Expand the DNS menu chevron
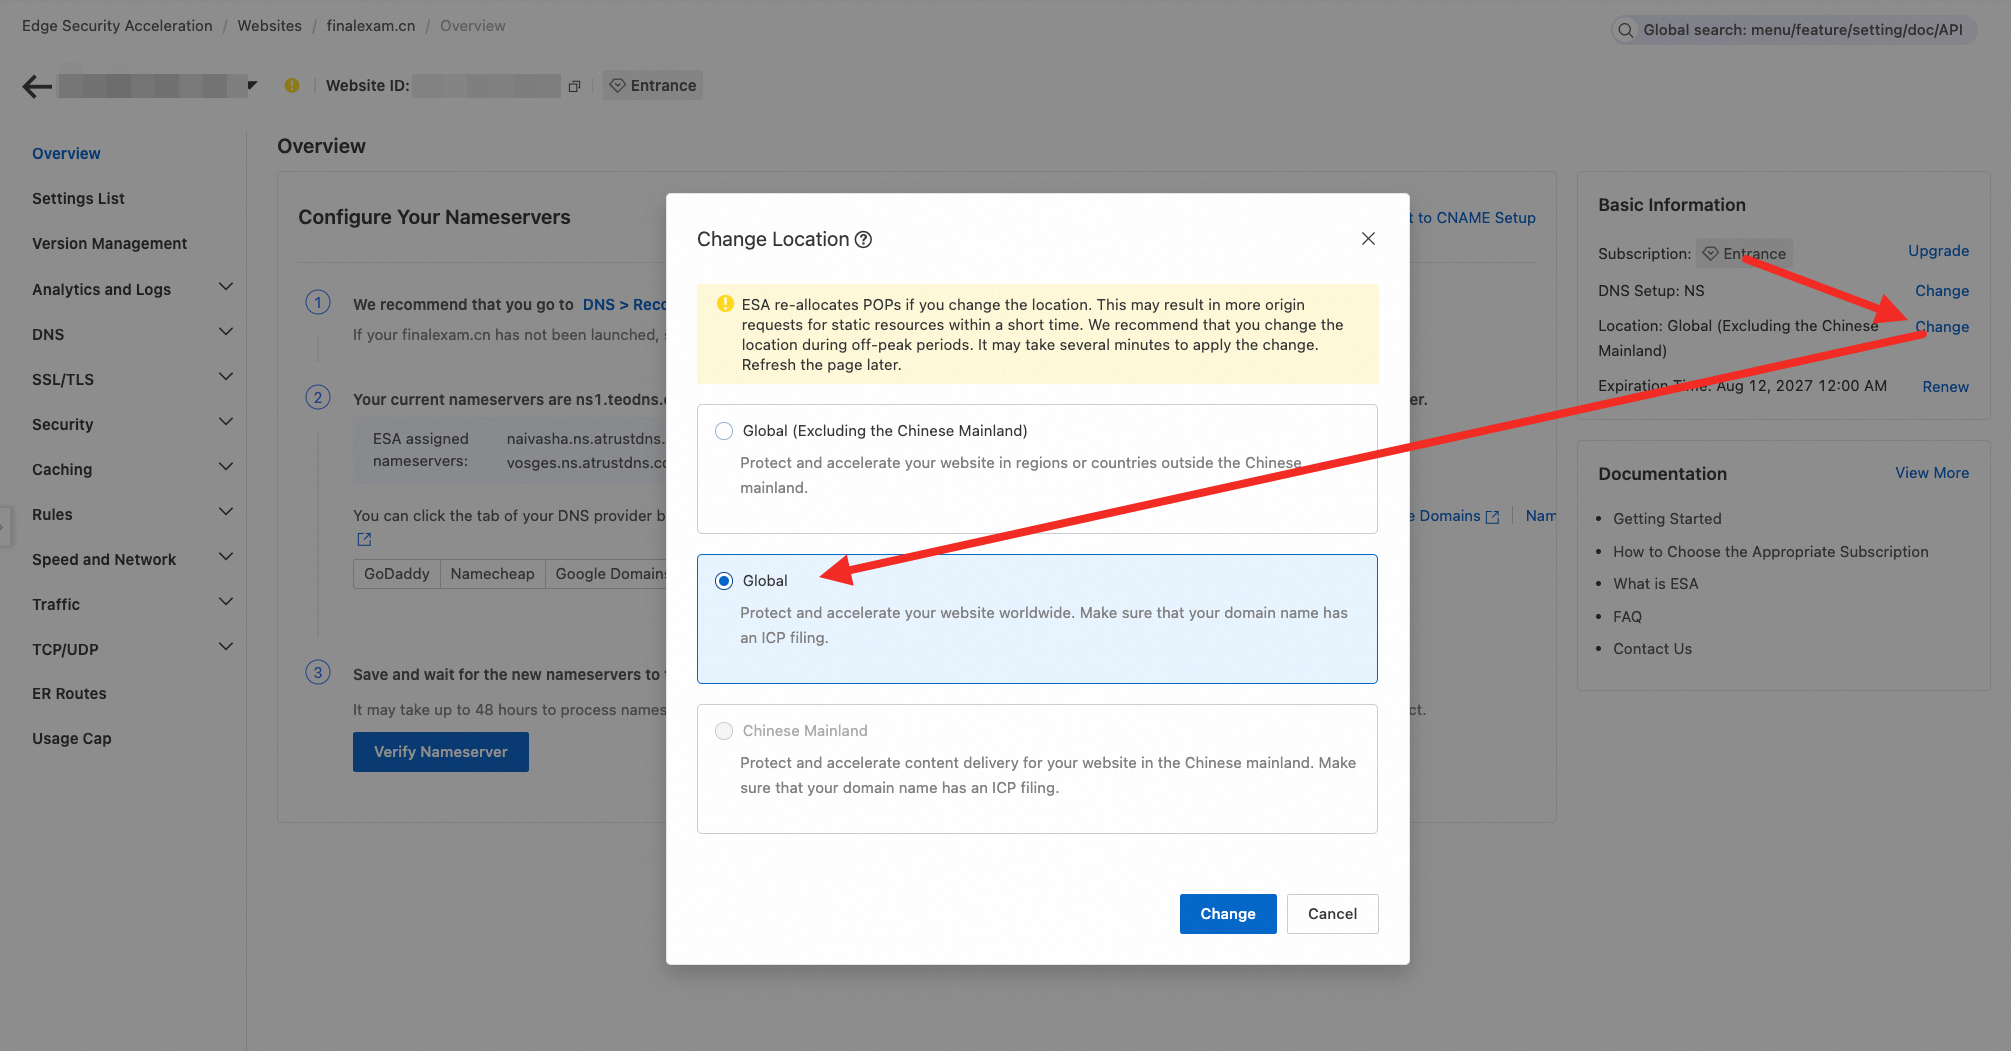2011x1051 pixels. click(226, 333)
